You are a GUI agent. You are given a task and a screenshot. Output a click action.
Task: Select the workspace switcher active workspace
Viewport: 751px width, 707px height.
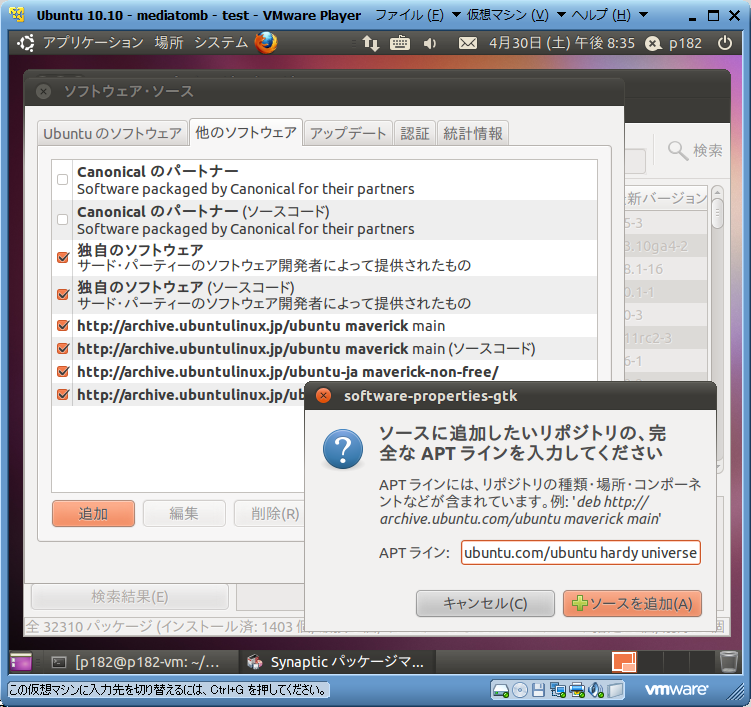point(624,662)
